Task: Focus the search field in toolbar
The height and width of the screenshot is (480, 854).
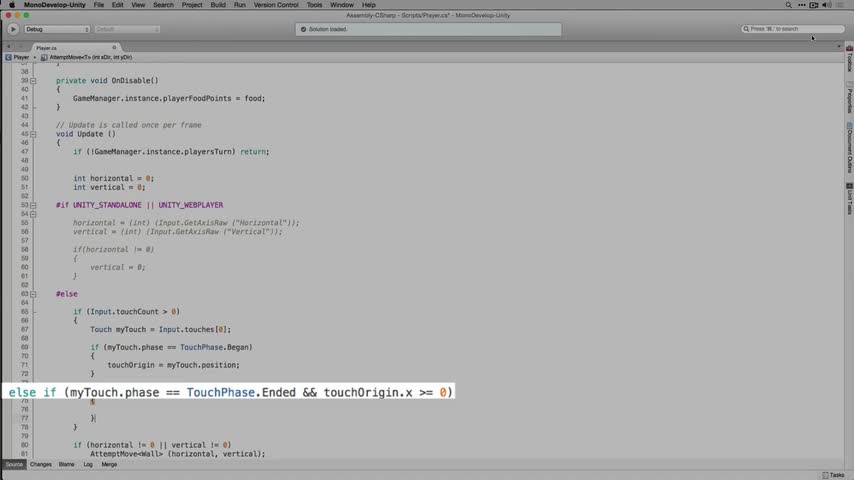Action: (x=792, y=29)
